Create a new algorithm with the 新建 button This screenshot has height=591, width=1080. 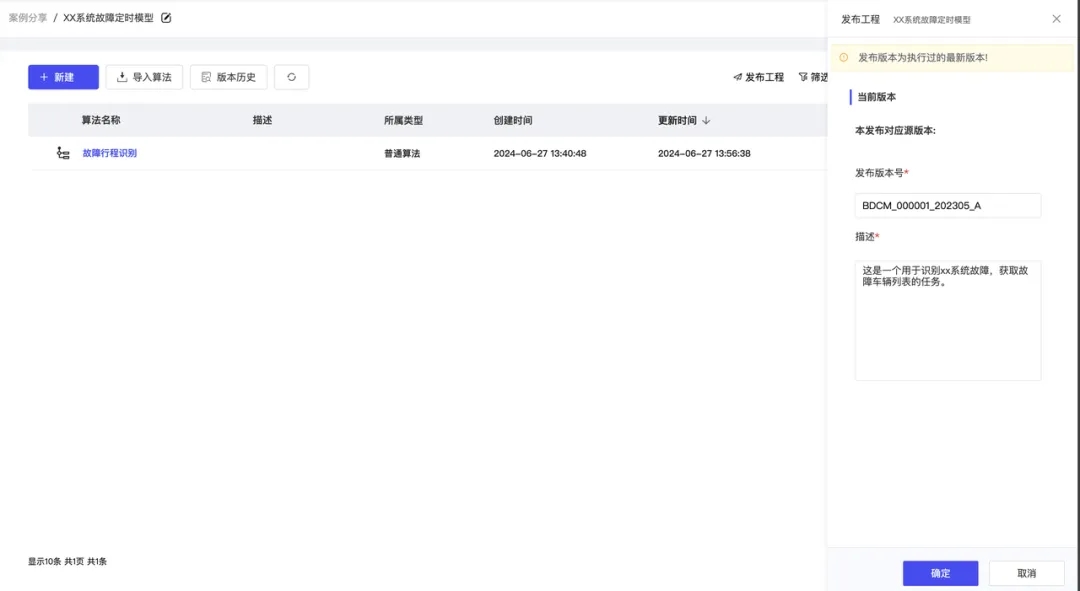click(x=63, y=77)
